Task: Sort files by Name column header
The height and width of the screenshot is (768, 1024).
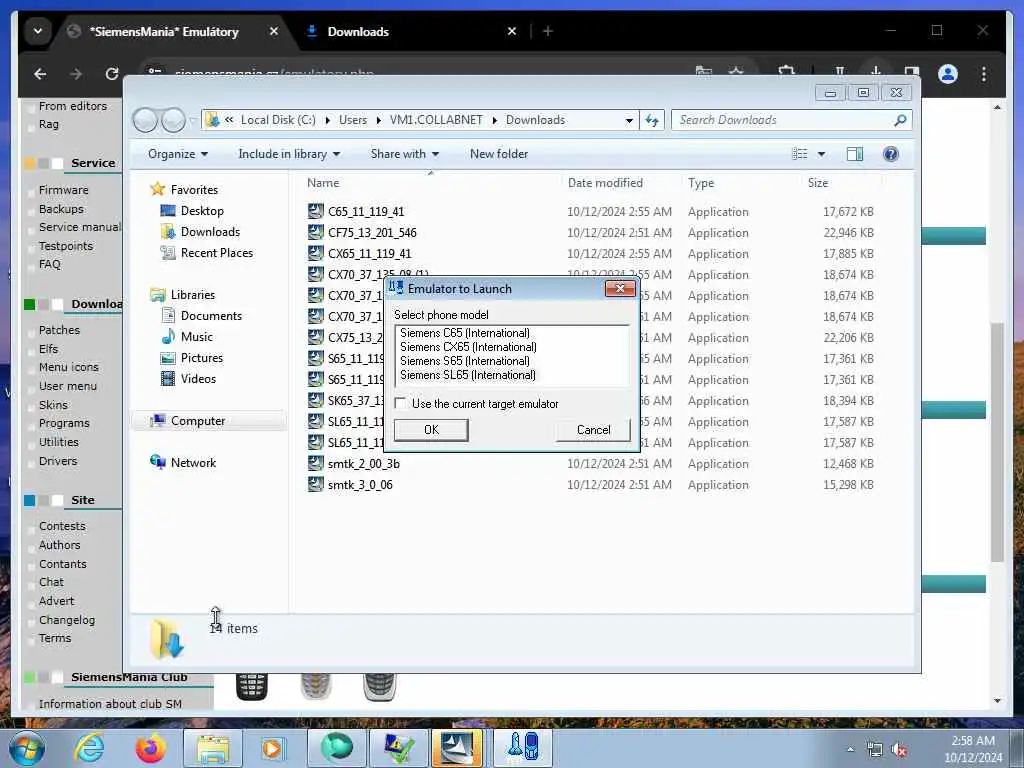Action: coord(323,183)
